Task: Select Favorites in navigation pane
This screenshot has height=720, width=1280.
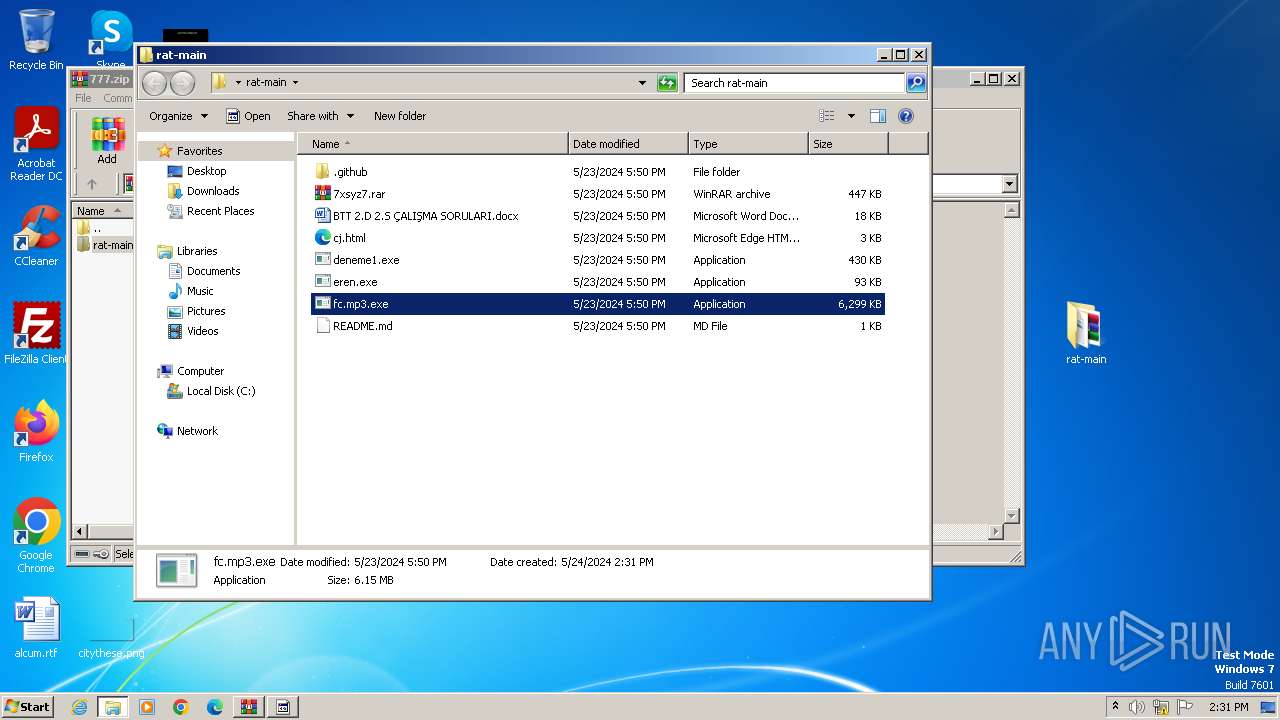Action: [199, 151]
